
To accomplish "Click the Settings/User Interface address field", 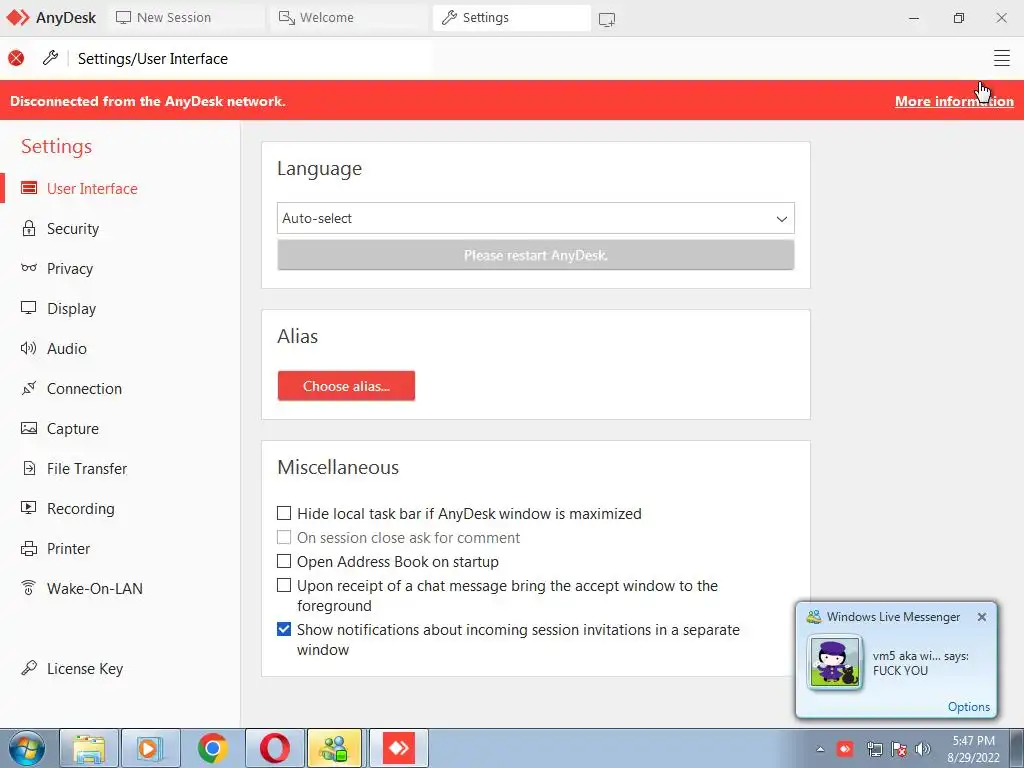I will pyautogui.click(x=251, y=59).
